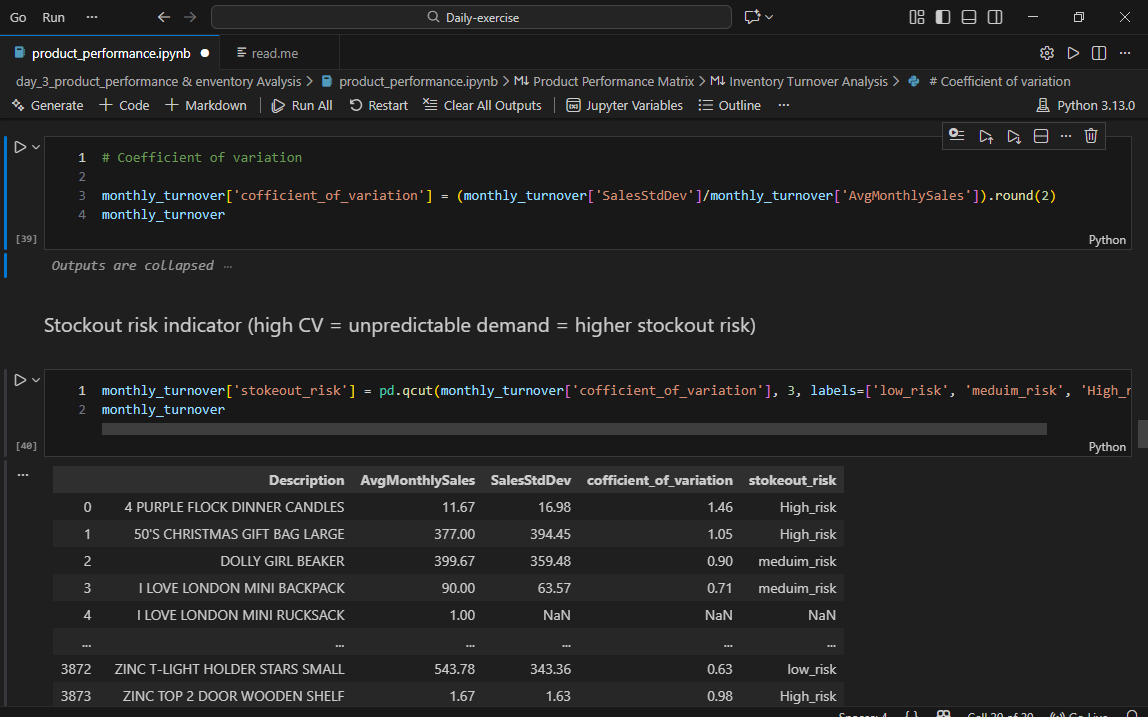
Task: Open more cell actions with the ellipsis icon
Action: [1064, 135]
